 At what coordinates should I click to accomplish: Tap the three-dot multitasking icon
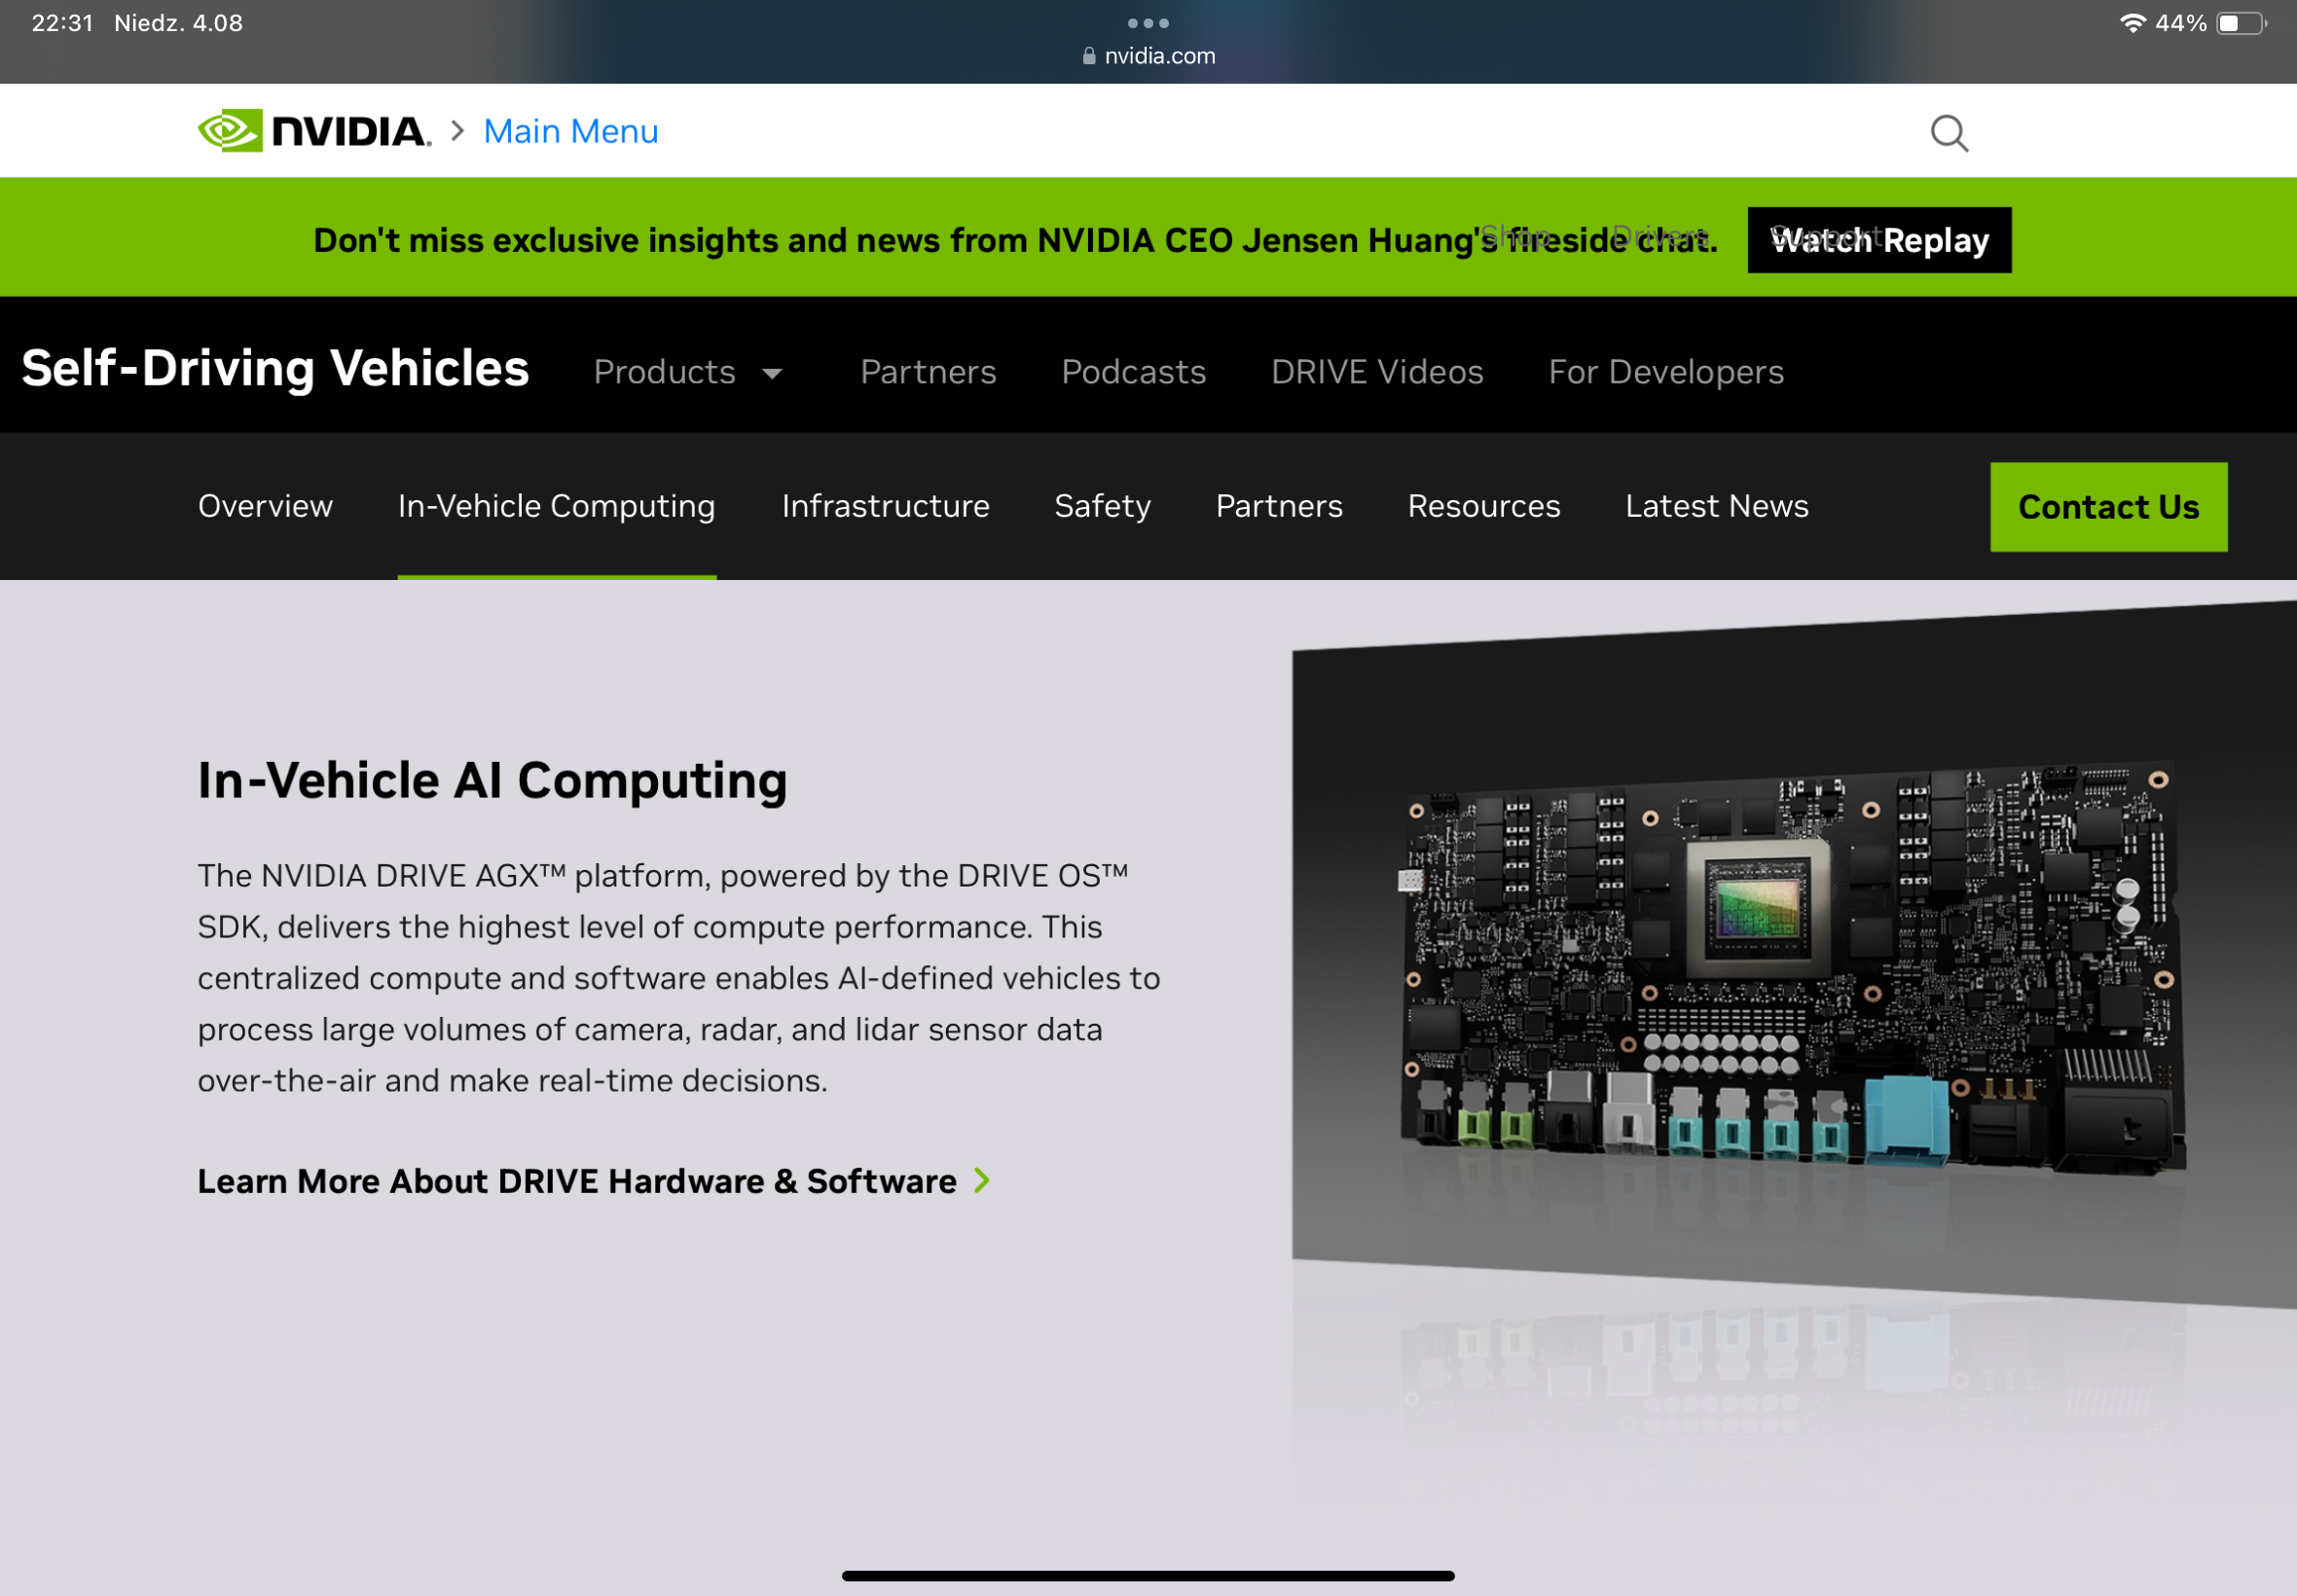[1148, 23]
